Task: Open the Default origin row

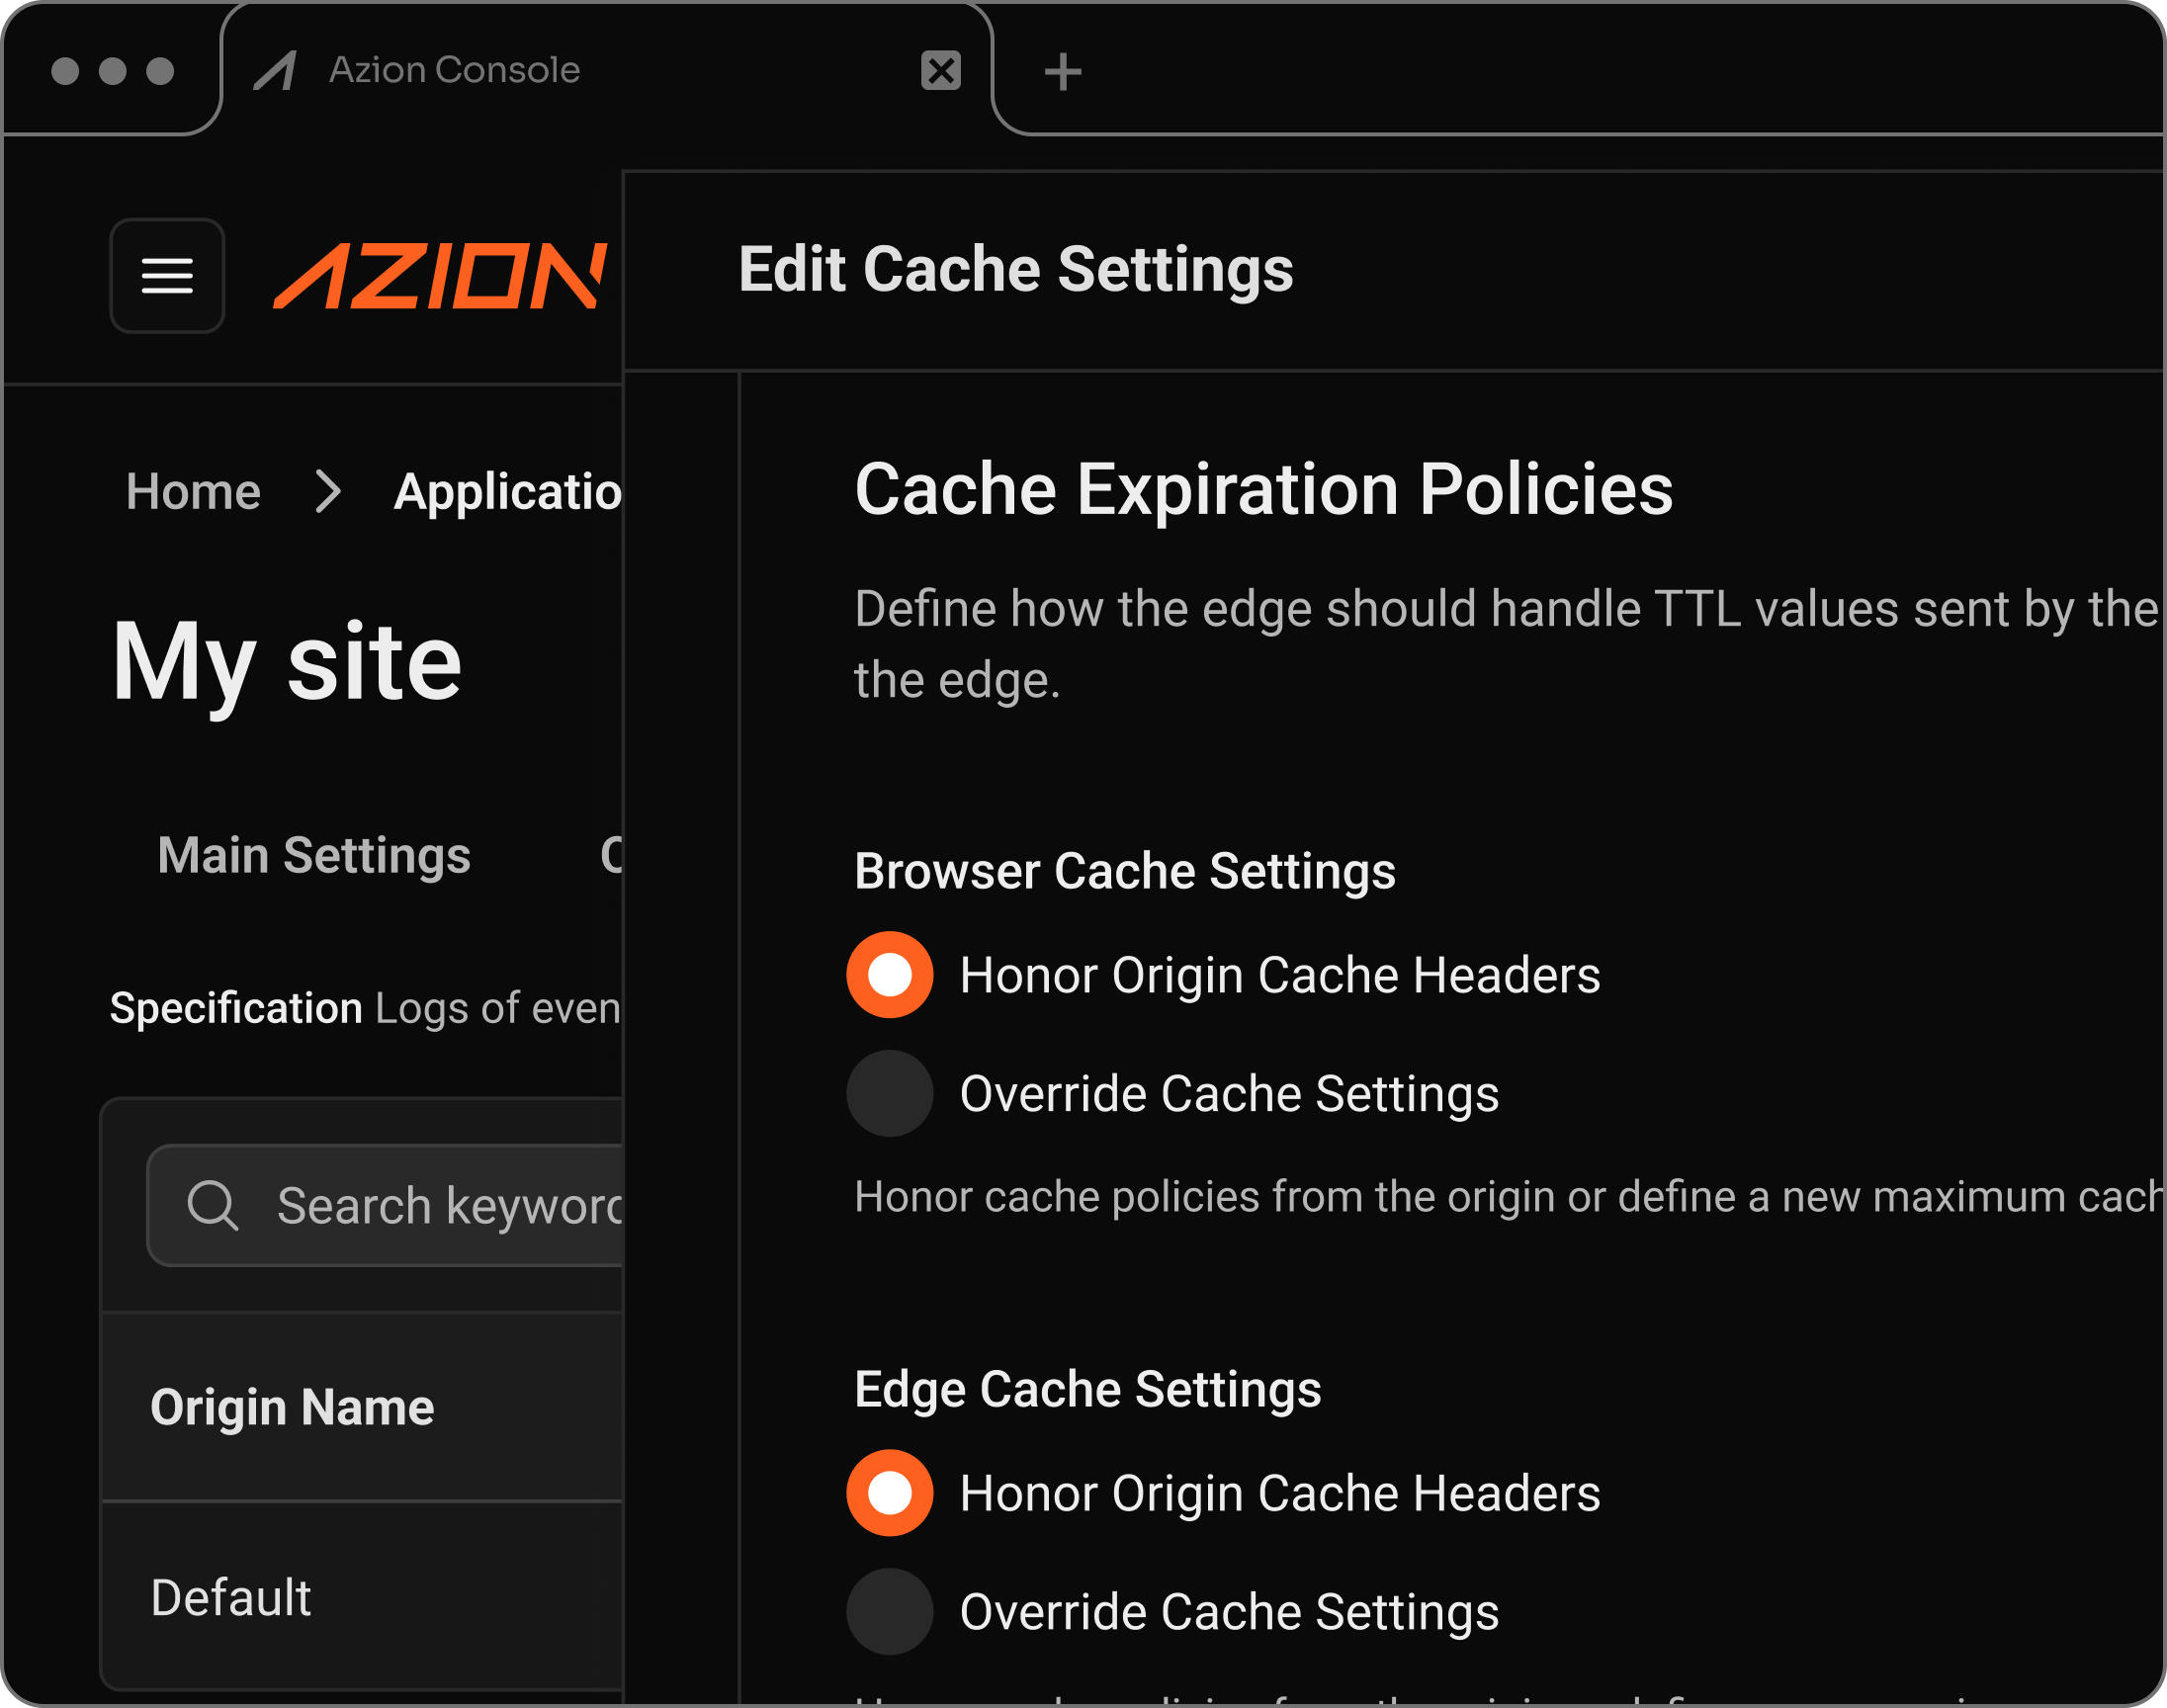Action: pos(231,1597)
